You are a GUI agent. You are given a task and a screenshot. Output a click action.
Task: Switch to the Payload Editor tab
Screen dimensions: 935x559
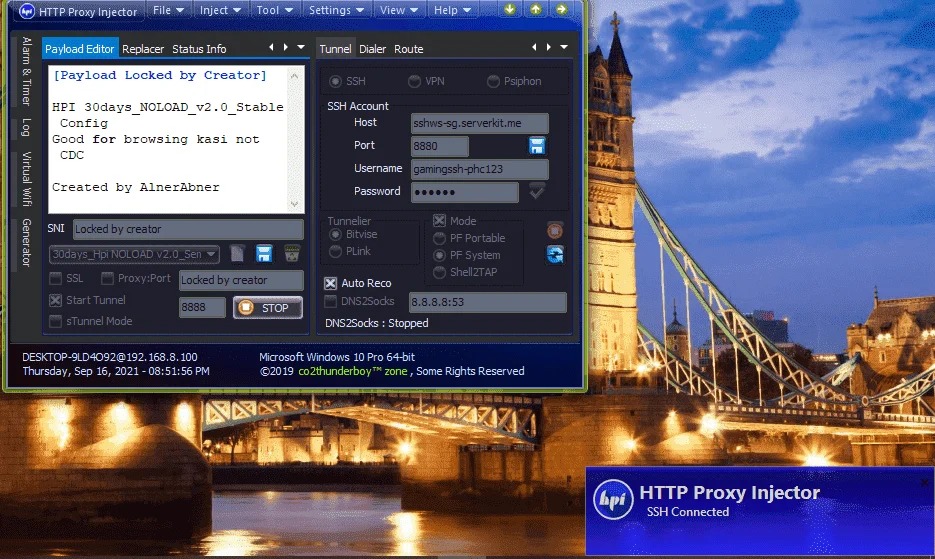tap(79, 49)
